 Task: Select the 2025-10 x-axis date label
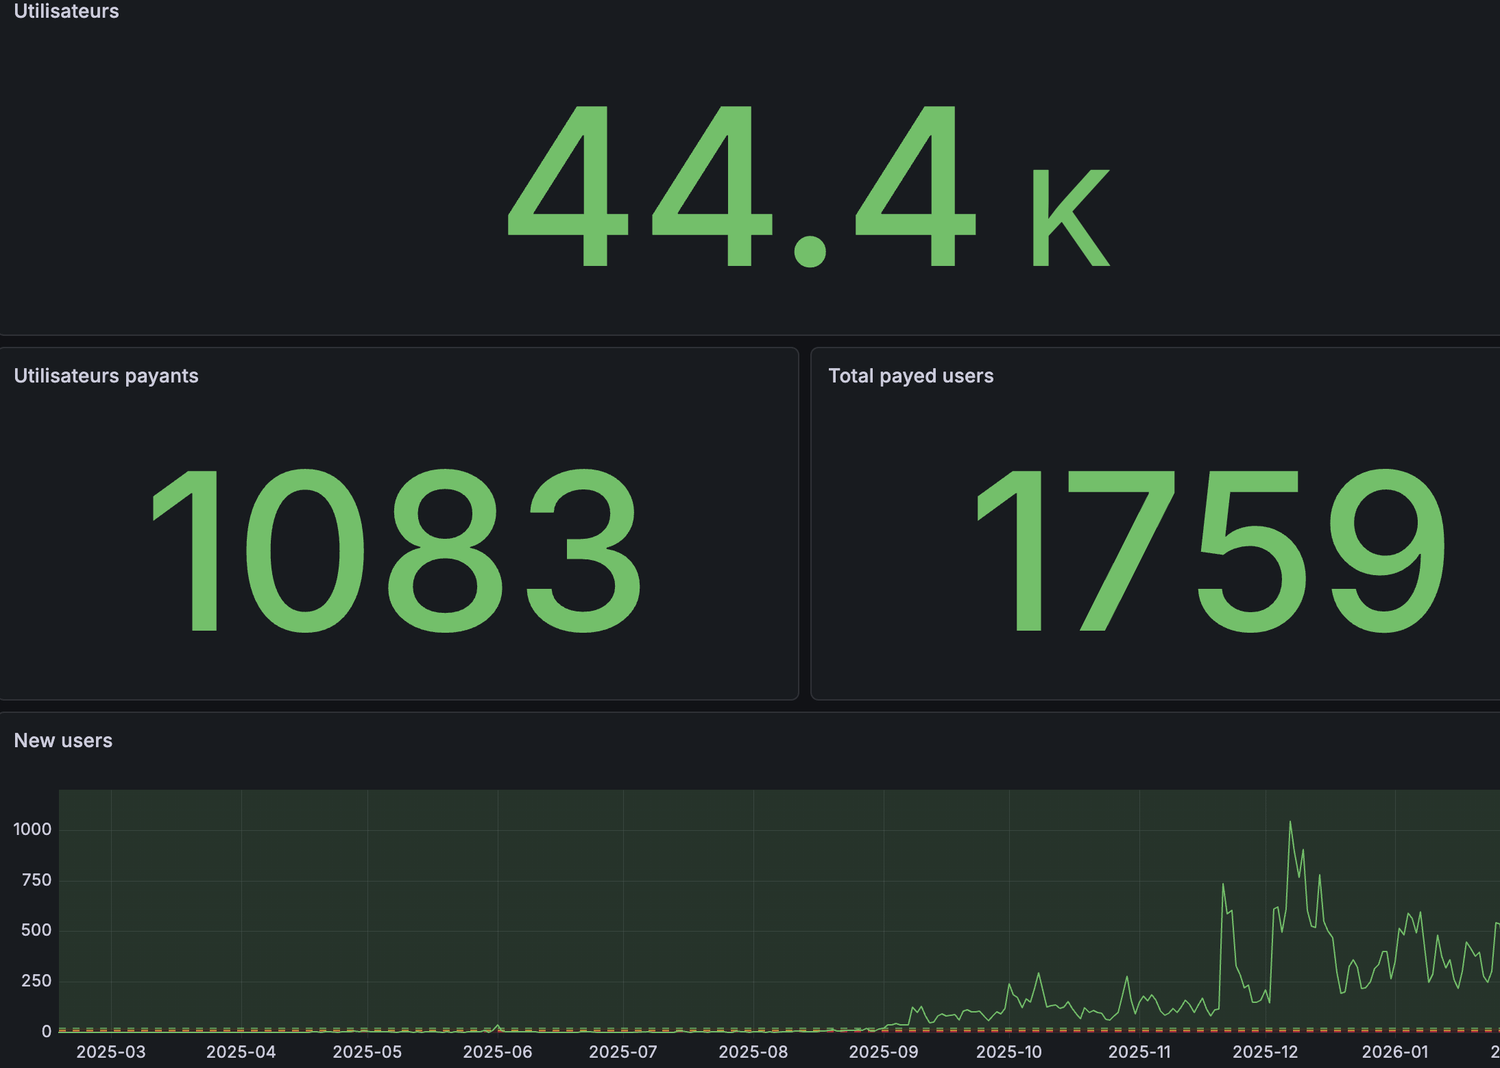click(x=1009, y=1052)
